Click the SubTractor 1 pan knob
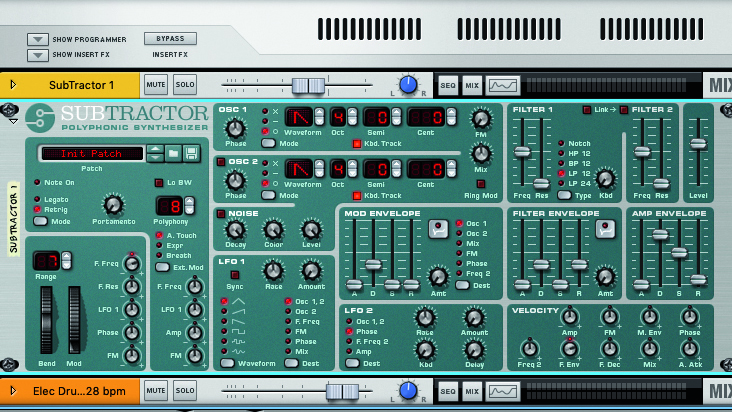The image size is (732, 412). (x=408, y=85)
